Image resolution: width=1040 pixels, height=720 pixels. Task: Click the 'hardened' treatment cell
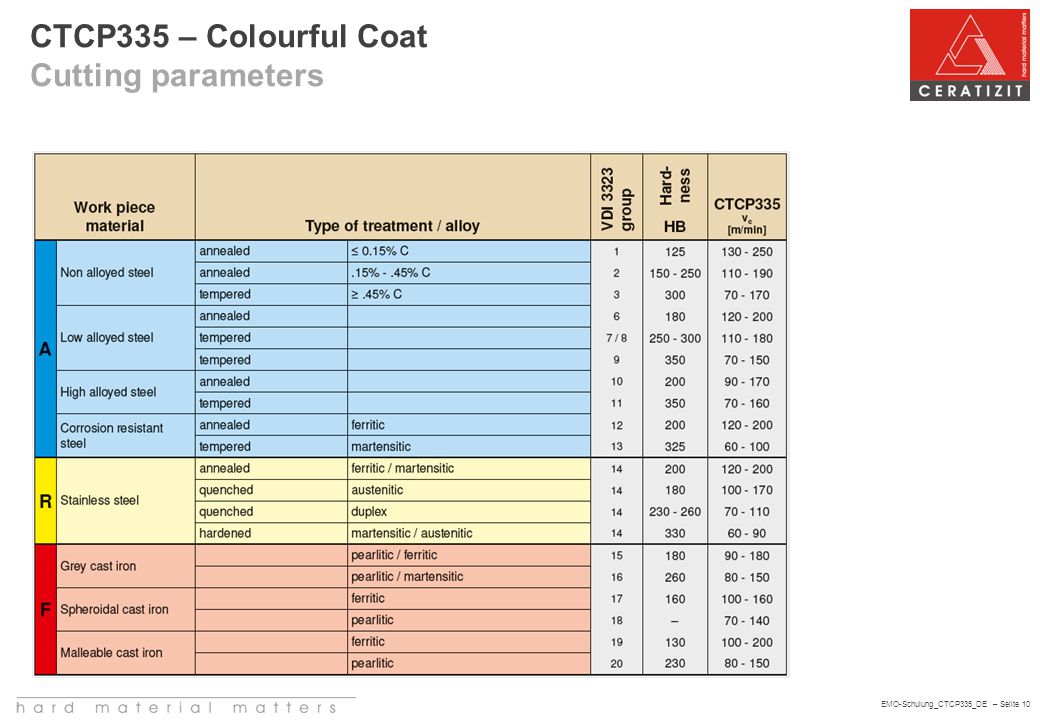tap(271, 533)
